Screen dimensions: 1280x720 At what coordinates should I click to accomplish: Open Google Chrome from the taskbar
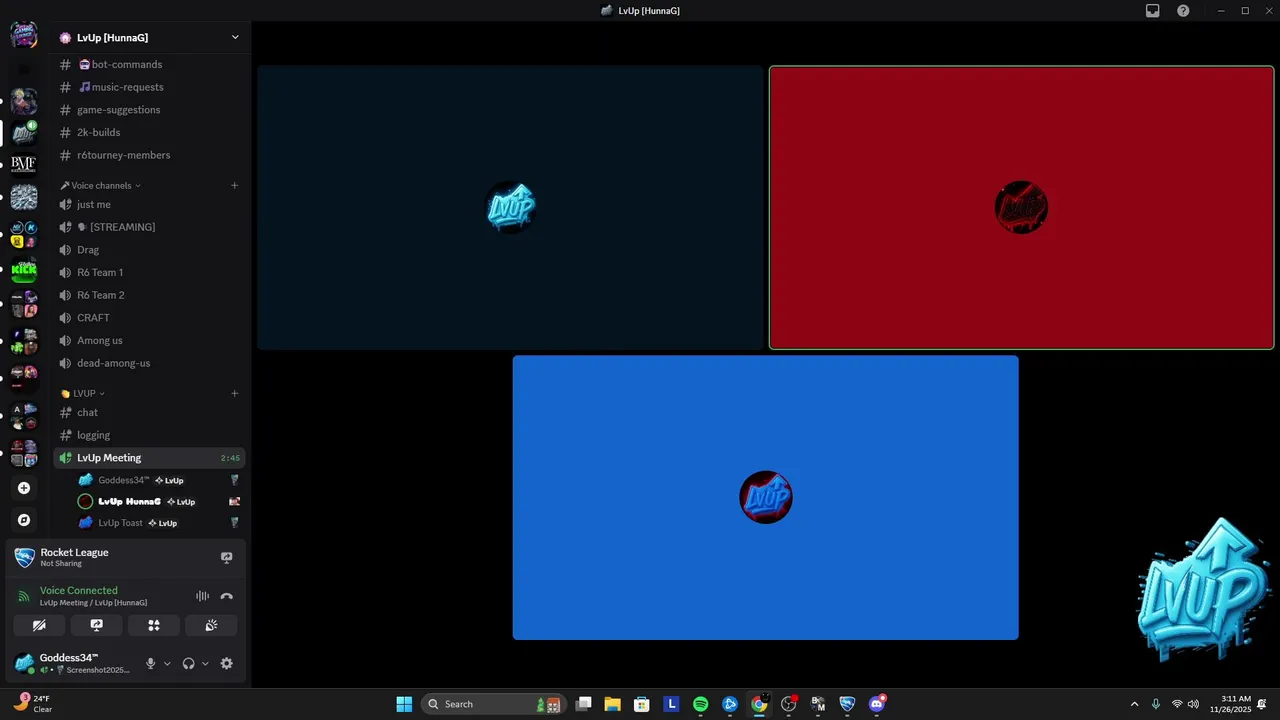[759, 704]
